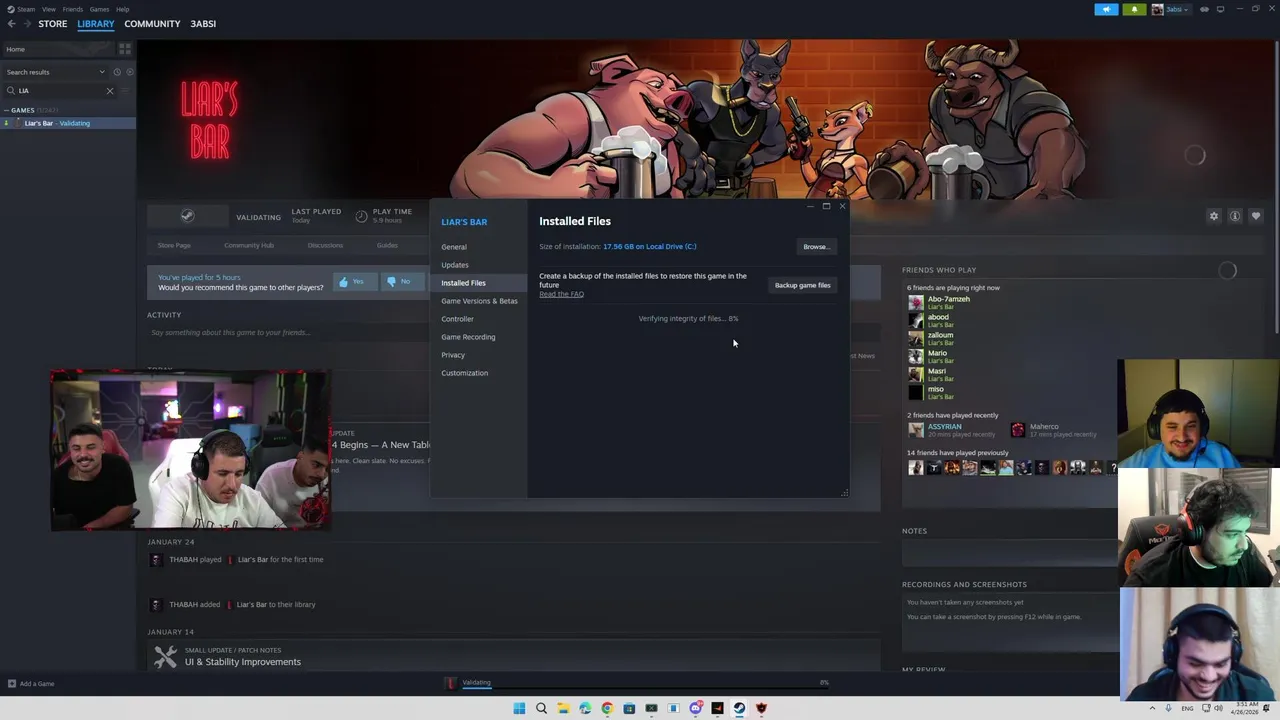This screenshot has width=1280, height=720.
Task: Open the game info icon
Action: coord(1235,216)
